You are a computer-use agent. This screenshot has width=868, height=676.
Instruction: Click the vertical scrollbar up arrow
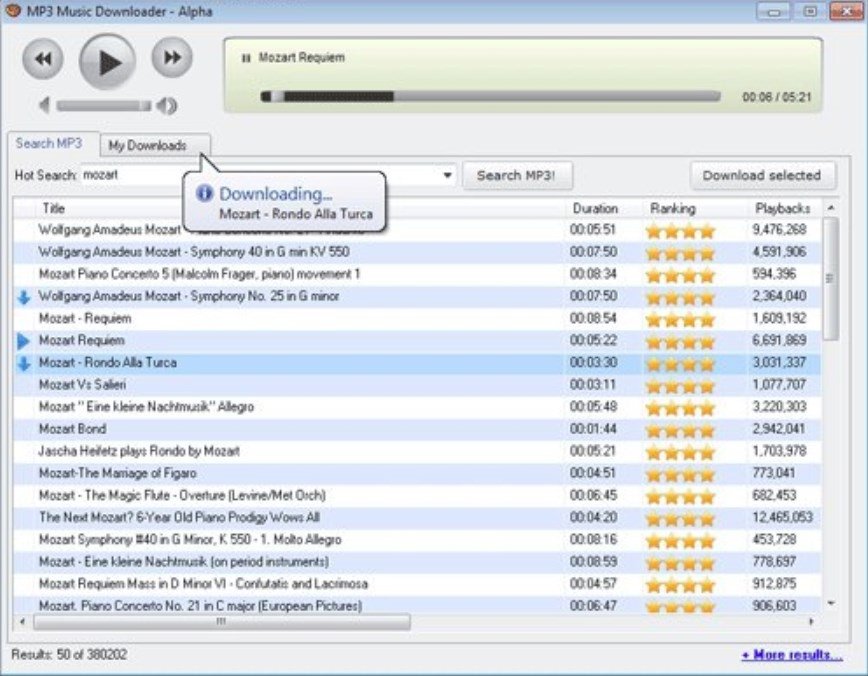click(x=831, y=208)
